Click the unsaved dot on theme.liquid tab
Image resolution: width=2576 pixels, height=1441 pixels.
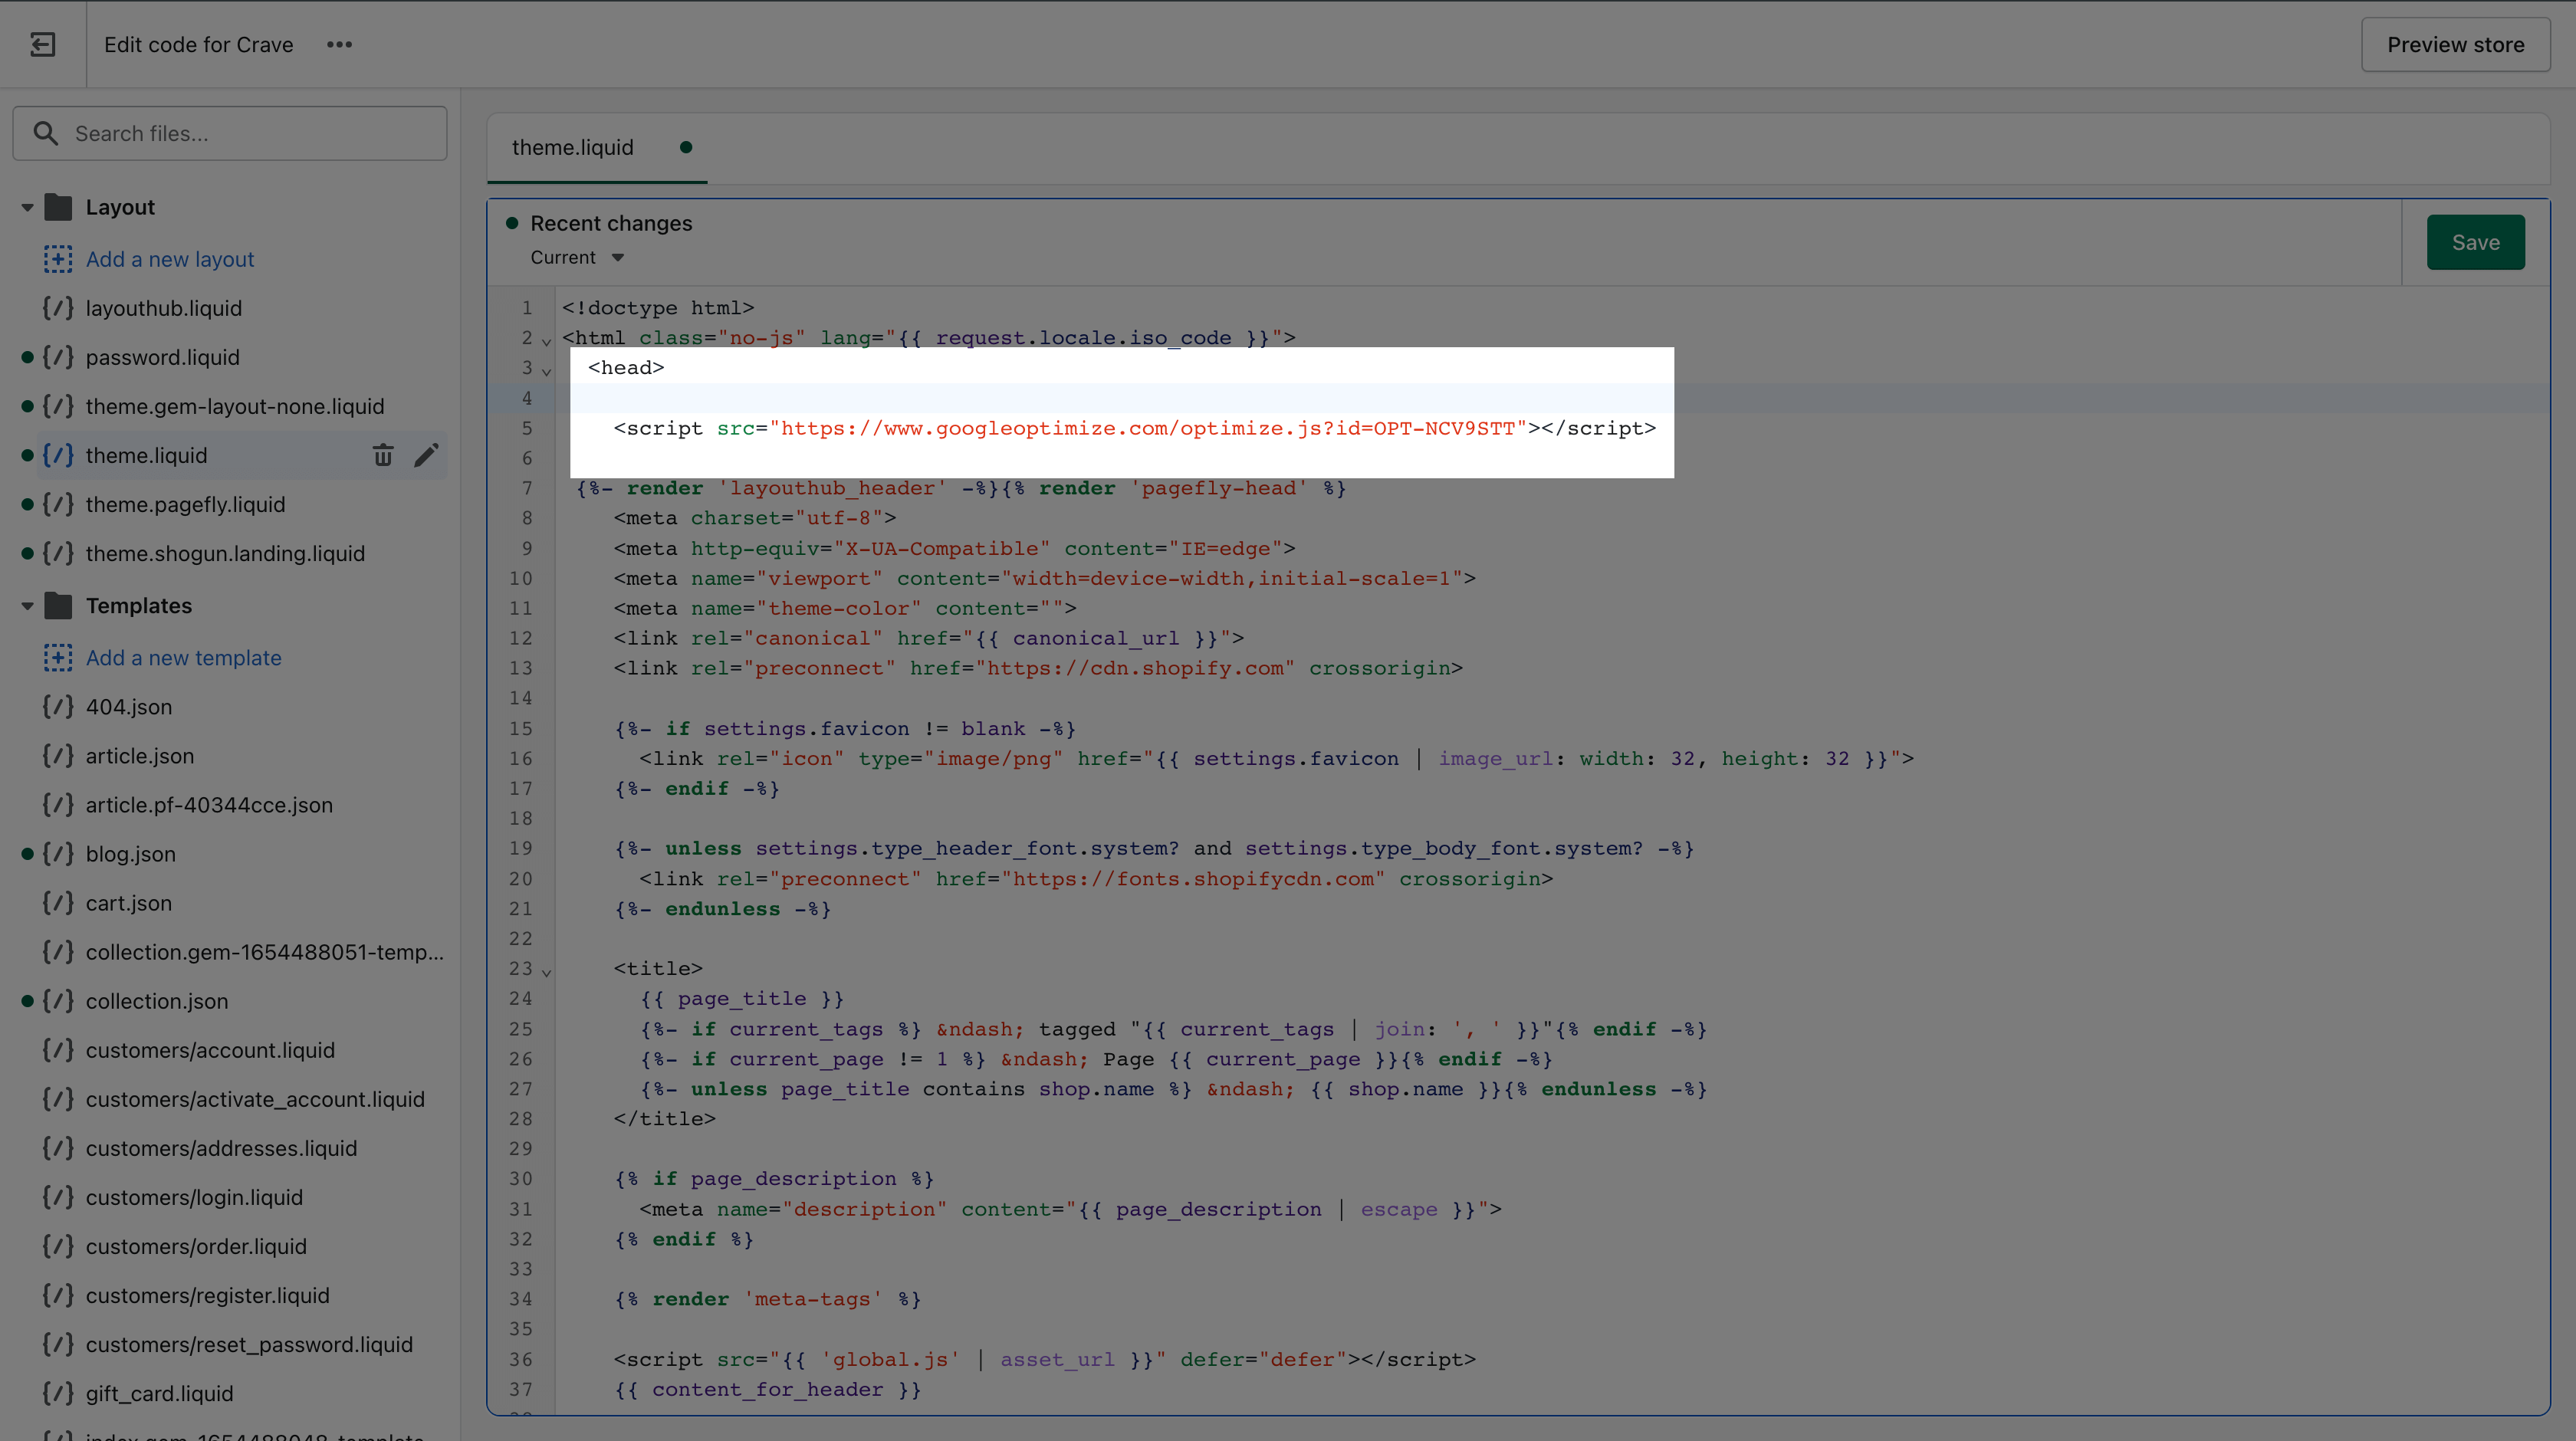pos(686,147)
